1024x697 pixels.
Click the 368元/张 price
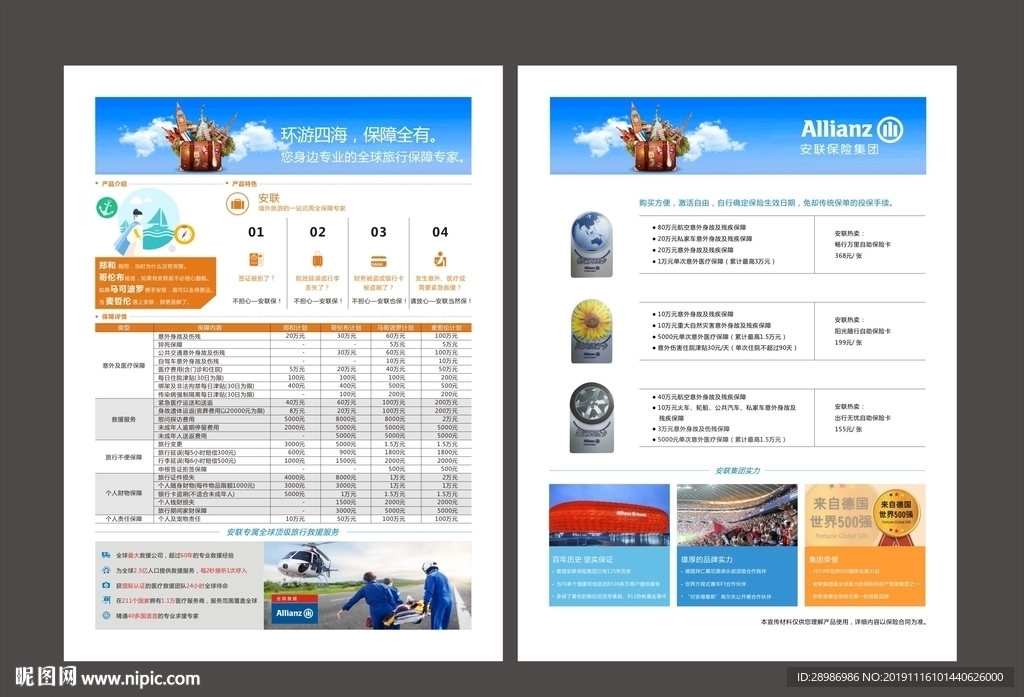848,255
